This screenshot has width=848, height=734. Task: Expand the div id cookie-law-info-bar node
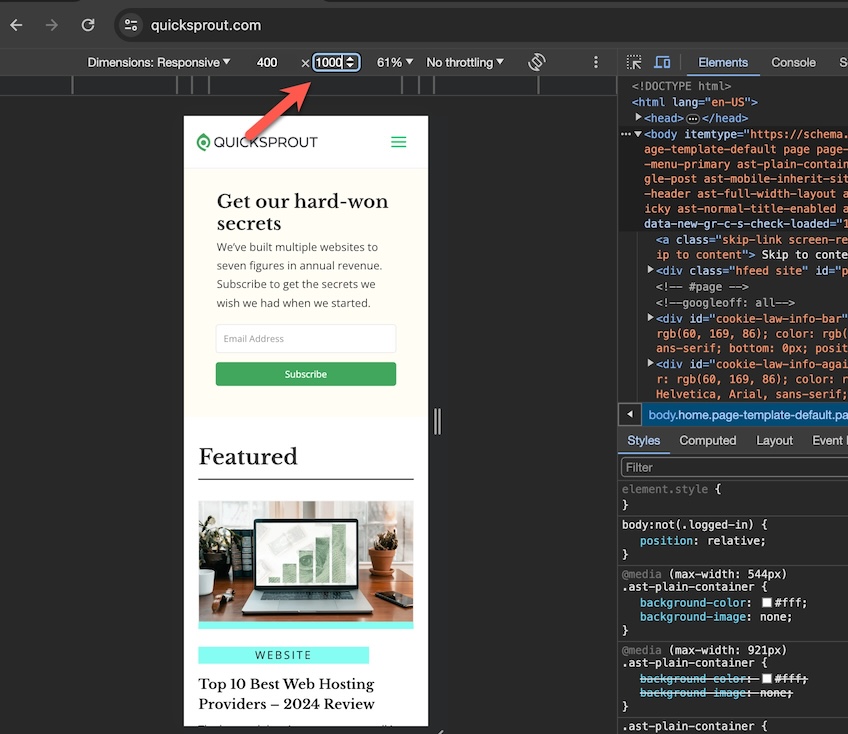pyautogui.click(x=651, y=318)
